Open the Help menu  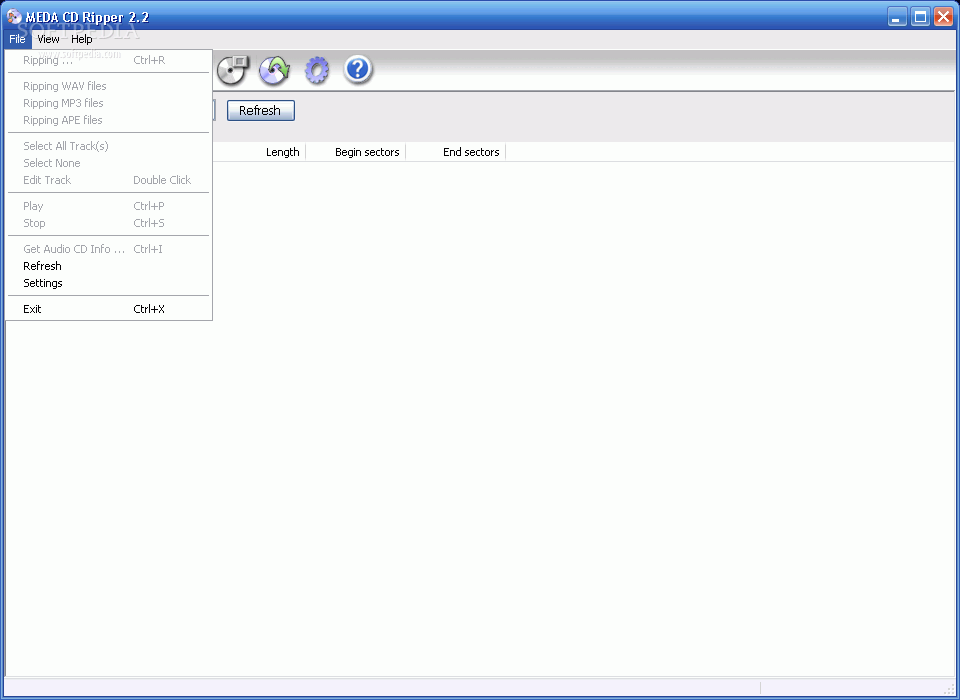pos(81,39)
